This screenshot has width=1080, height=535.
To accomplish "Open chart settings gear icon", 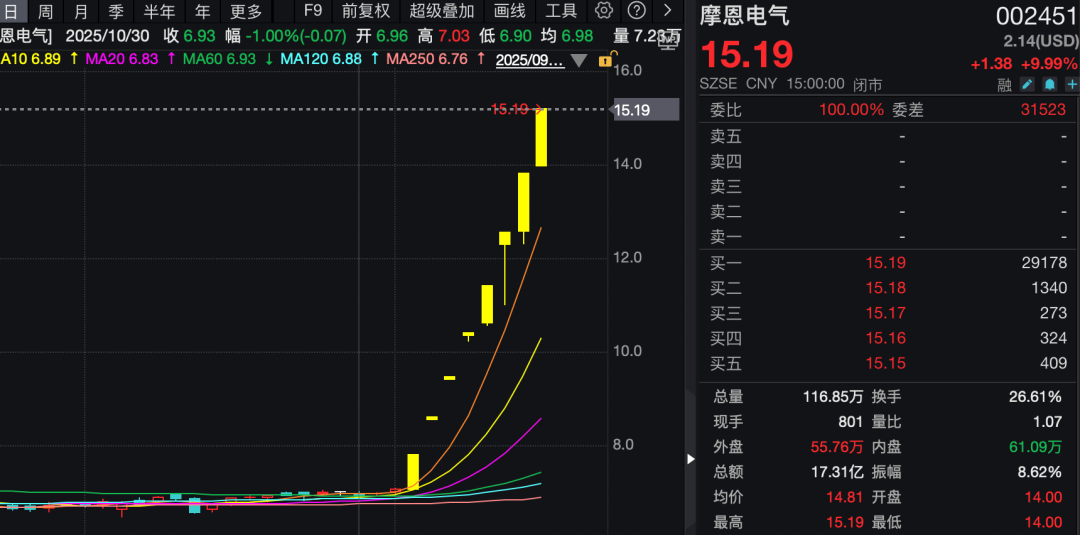I will coord(604,11).
